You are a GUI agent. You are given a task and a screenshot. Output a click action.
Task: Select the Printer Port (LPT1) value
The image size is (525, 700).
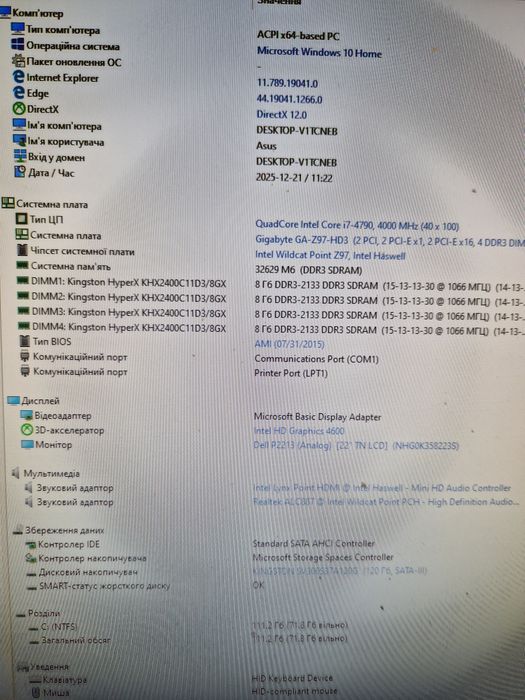click(291, 373)
